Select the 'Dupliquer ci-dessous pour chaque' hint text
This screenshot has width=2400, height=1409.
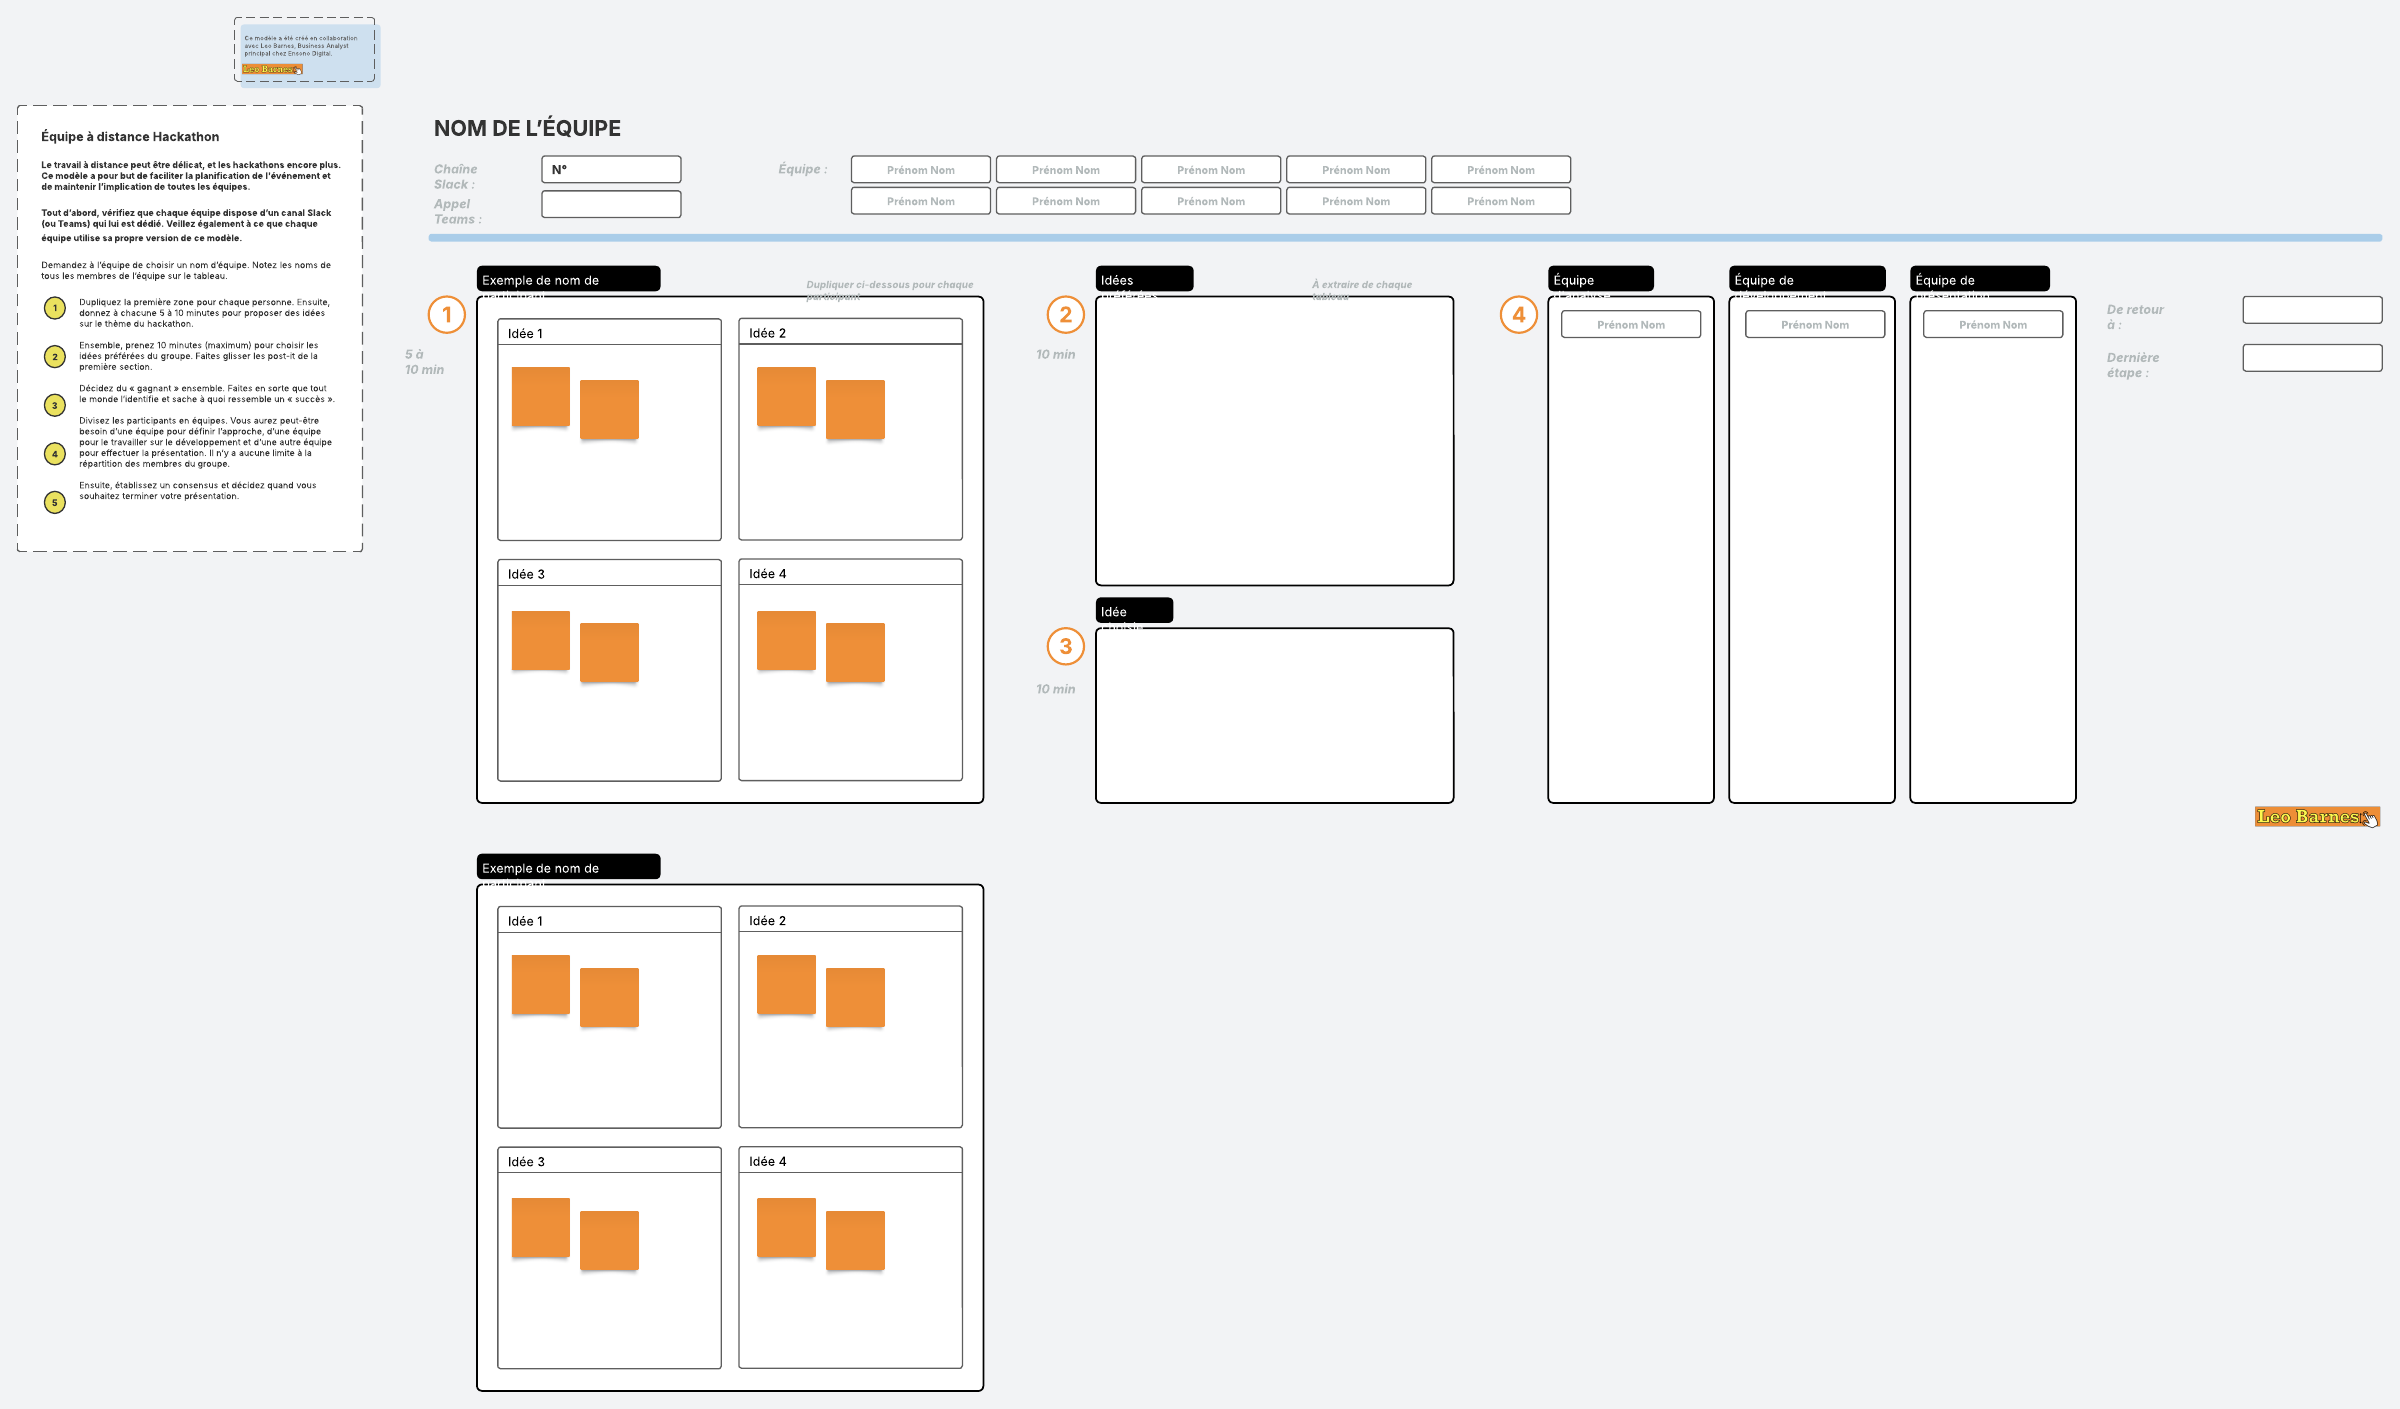[889, 285]
